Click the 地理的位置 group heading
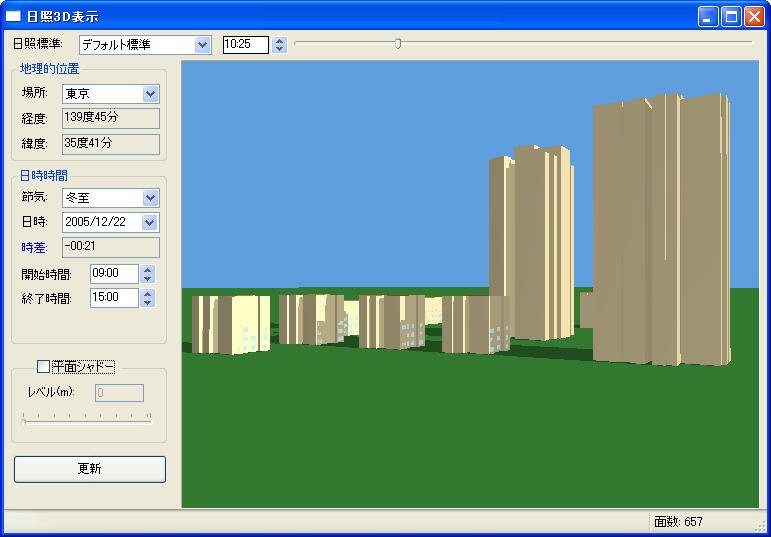 click(x=49, y=69)
